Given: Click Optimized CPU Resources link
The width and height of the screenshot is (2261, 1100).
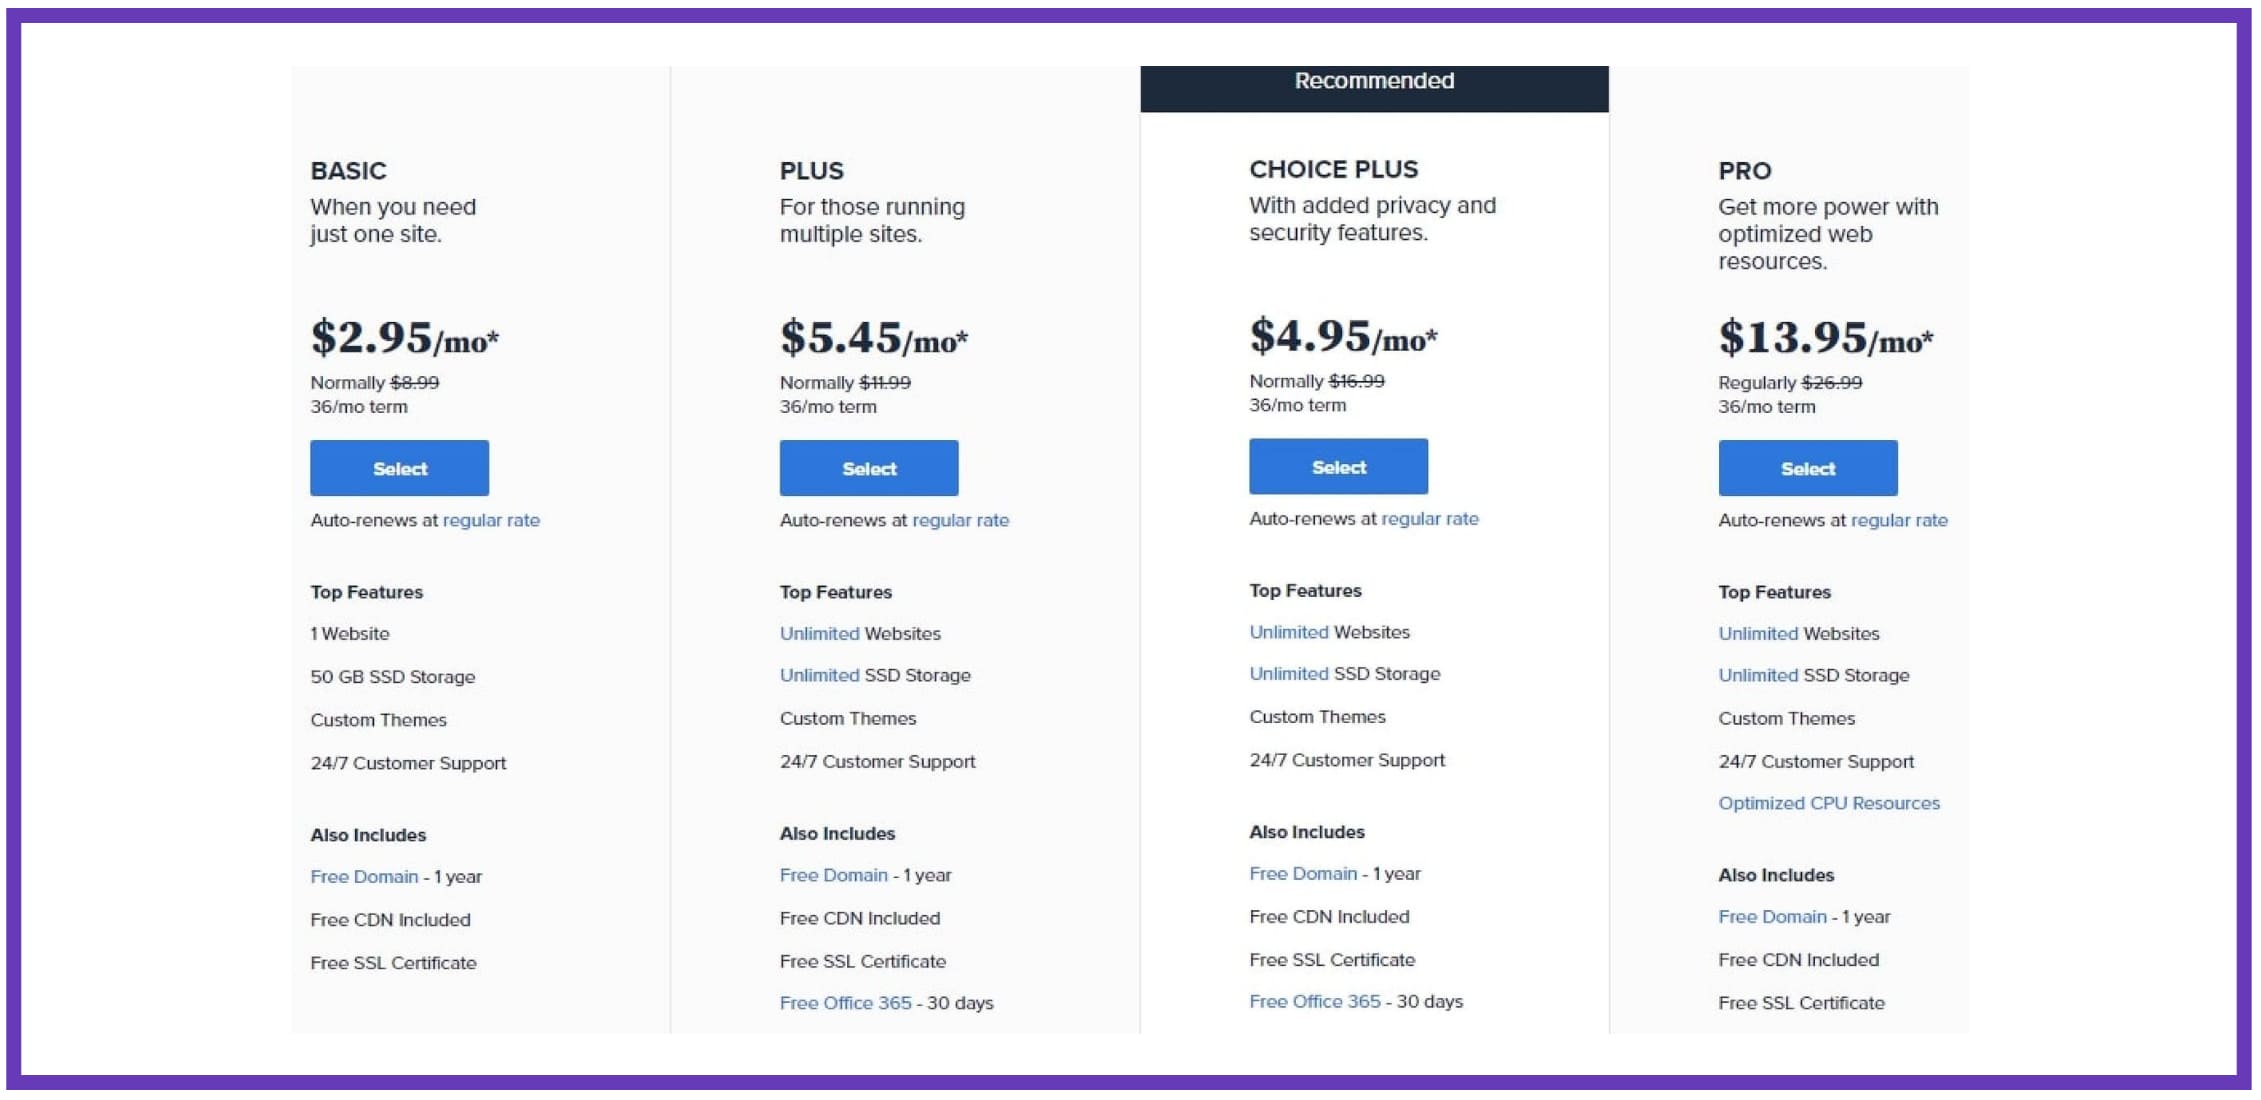Looking at the screenshot, I should [x=1829, y=803].
